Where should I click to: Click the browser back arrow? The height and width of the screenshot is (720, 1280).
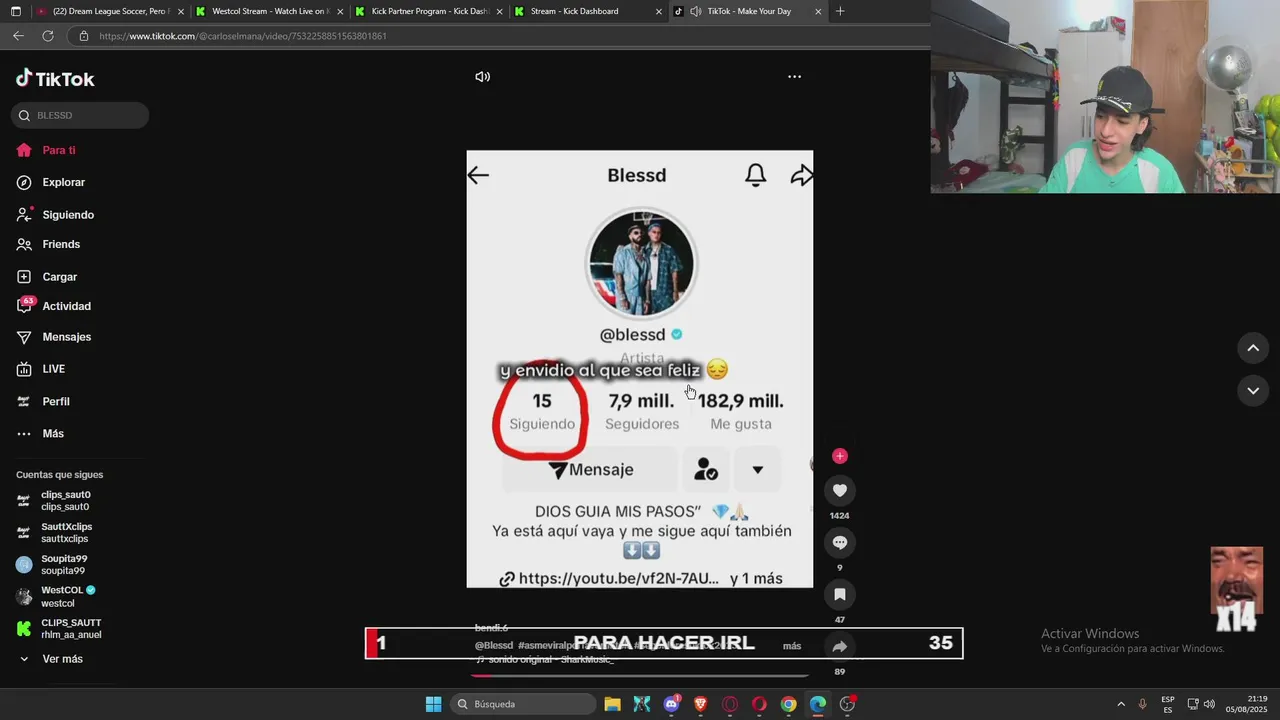point(18,36)
